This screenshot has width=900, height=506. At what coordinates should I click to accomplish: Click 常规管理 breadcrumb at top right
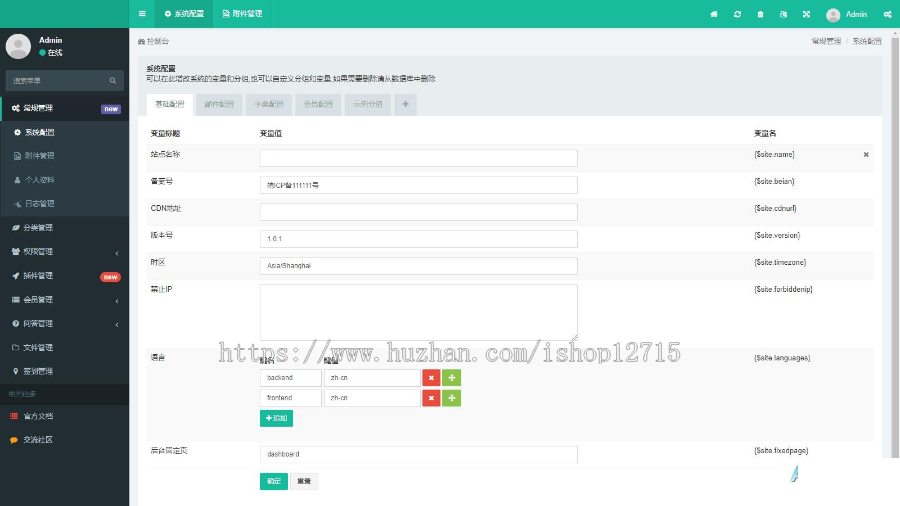pos(826,41)
